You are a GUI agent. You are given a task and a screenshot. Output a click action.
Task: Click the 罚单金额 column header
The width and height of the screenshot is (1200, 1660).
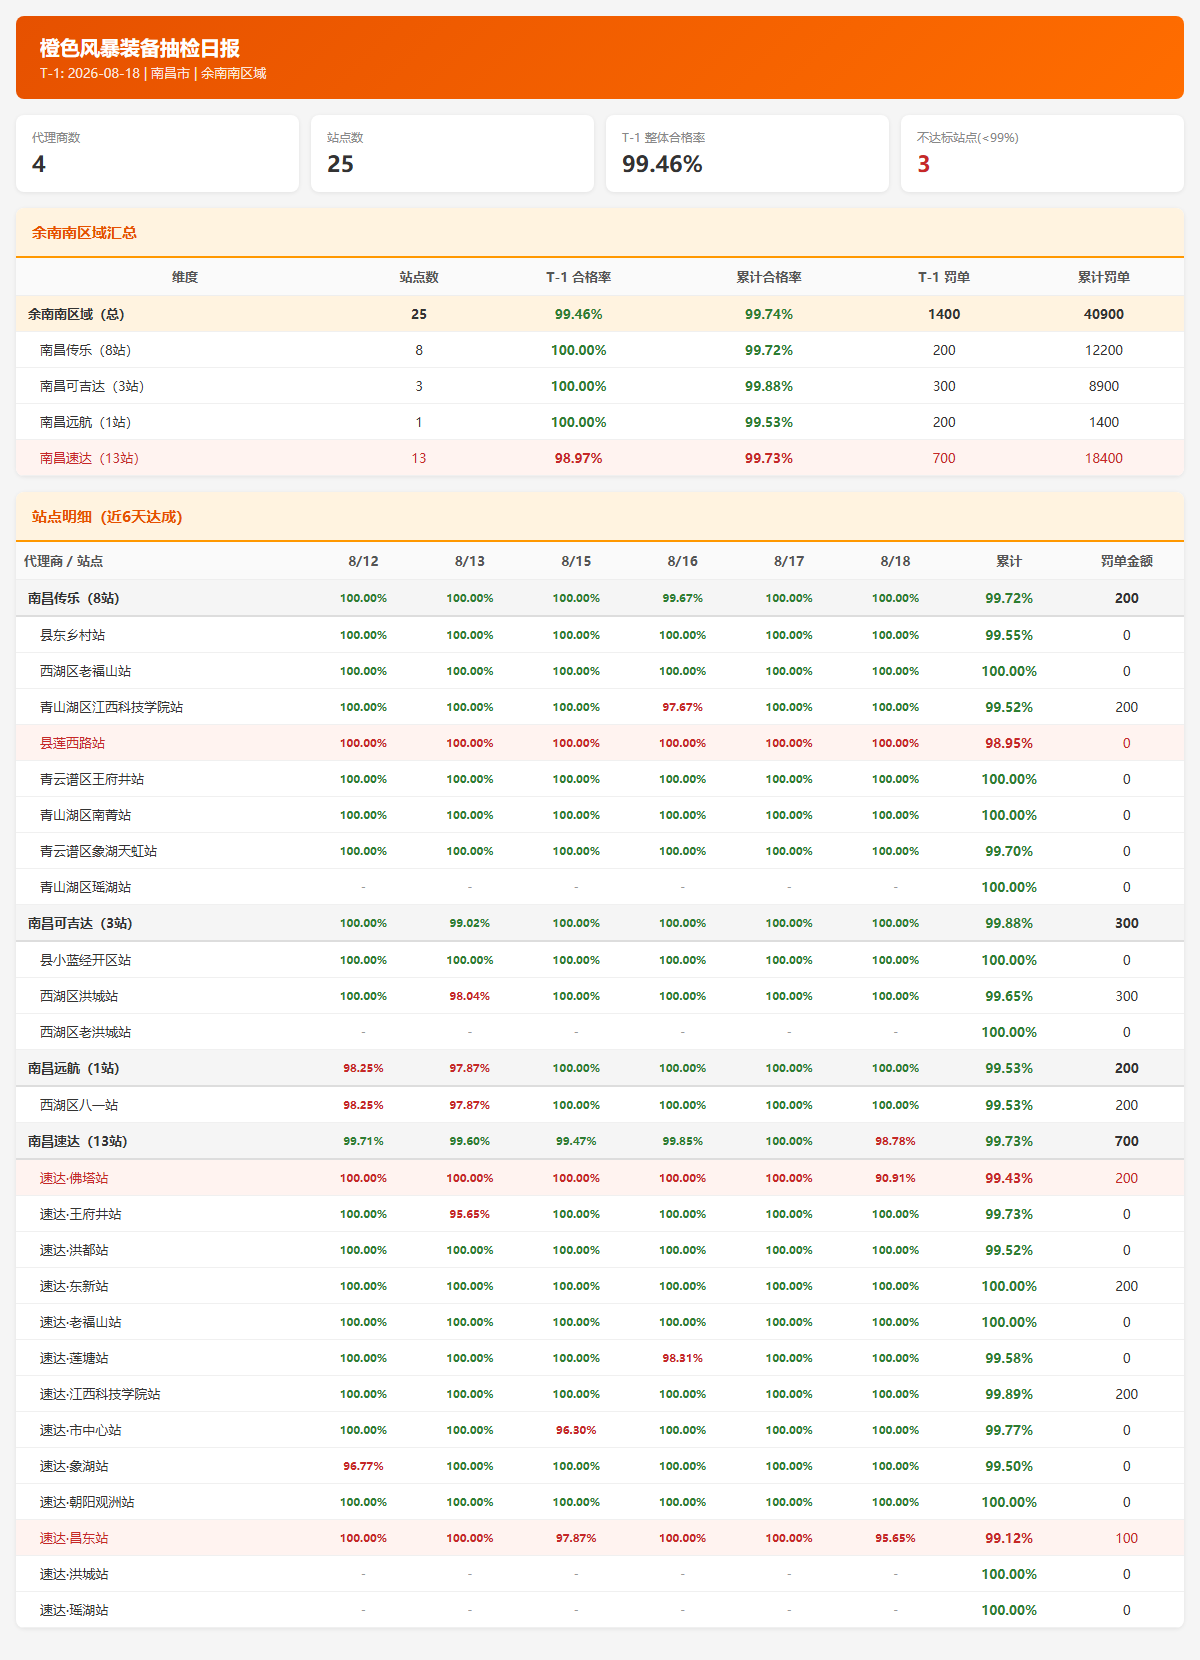[1126, 561]
